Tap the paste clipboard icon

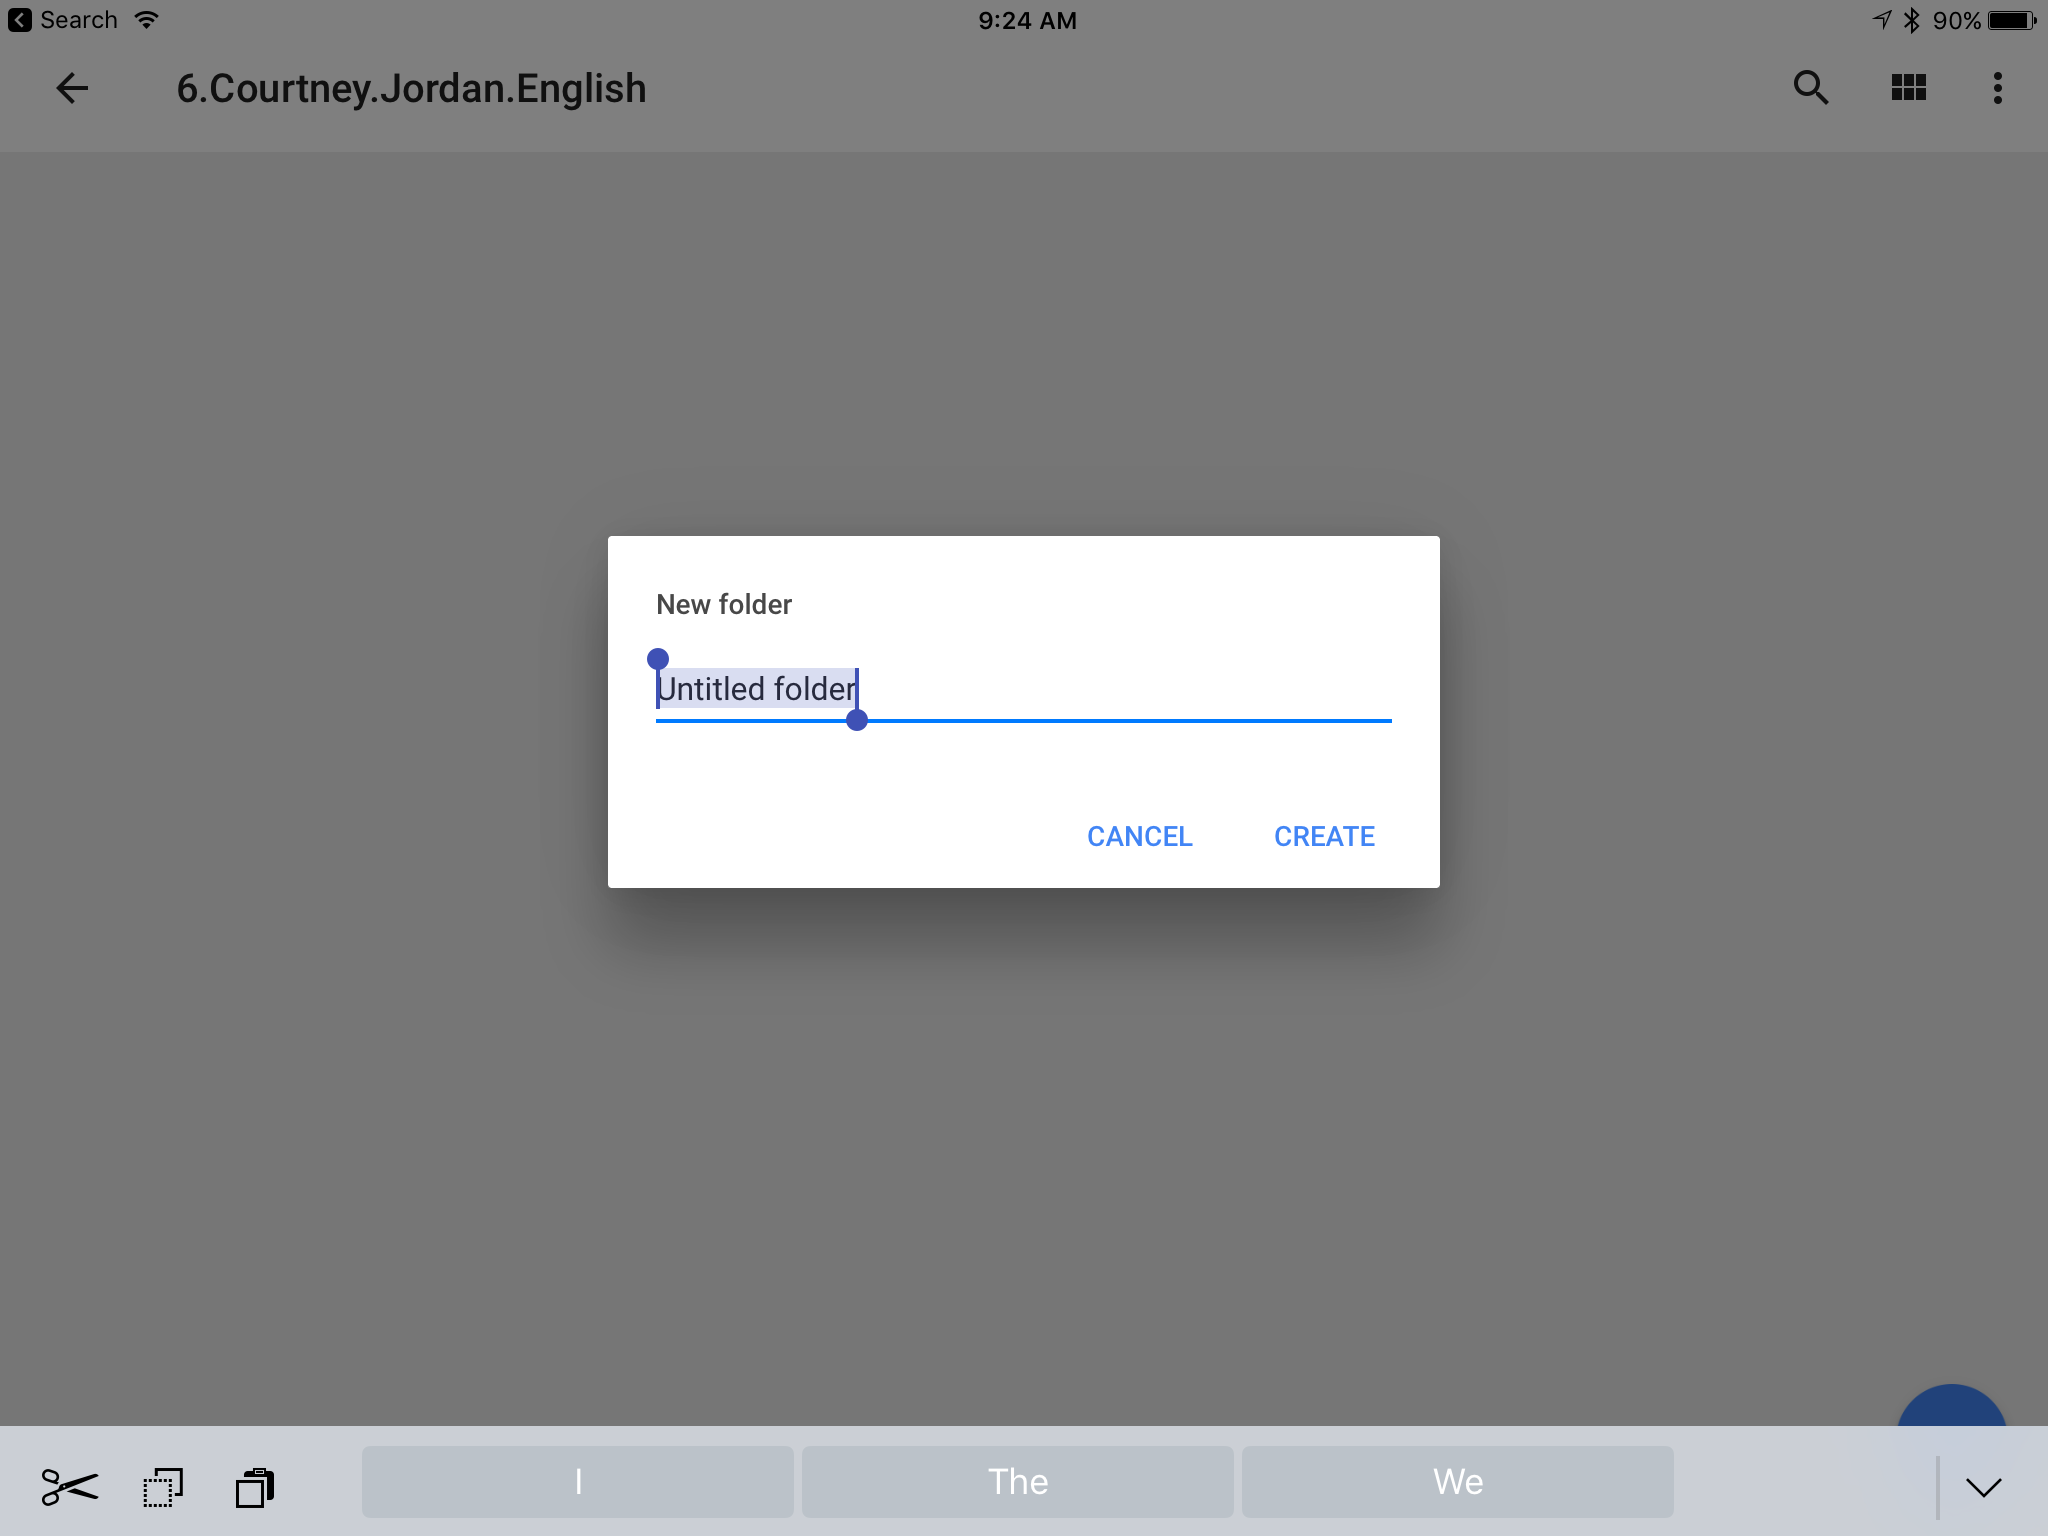pos(255,1487)
